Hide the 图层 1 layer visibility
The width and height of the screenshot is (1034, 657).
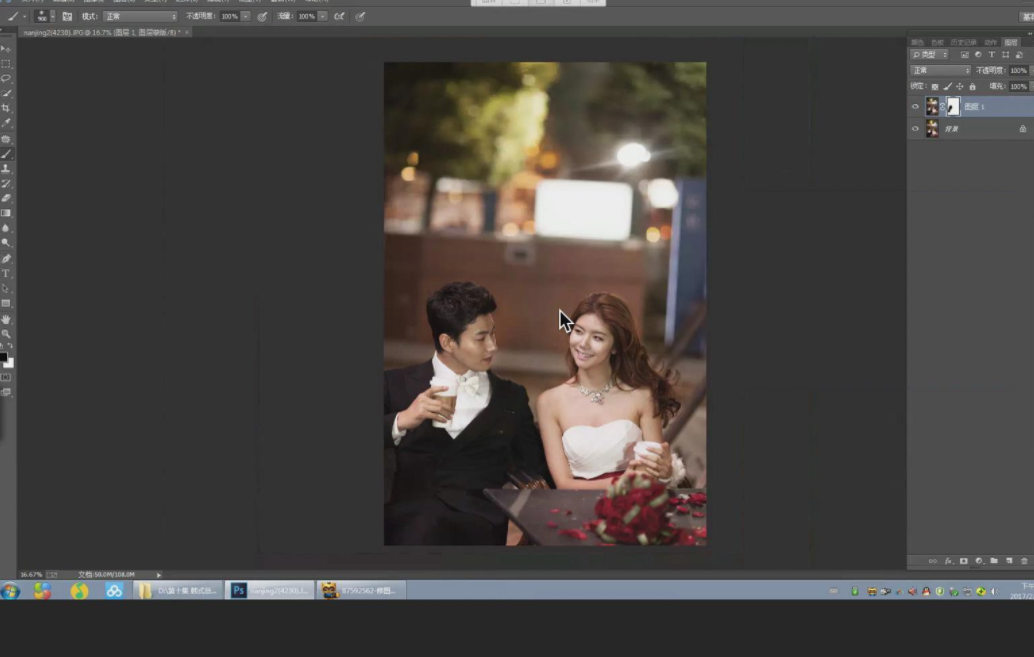(915, 106)
